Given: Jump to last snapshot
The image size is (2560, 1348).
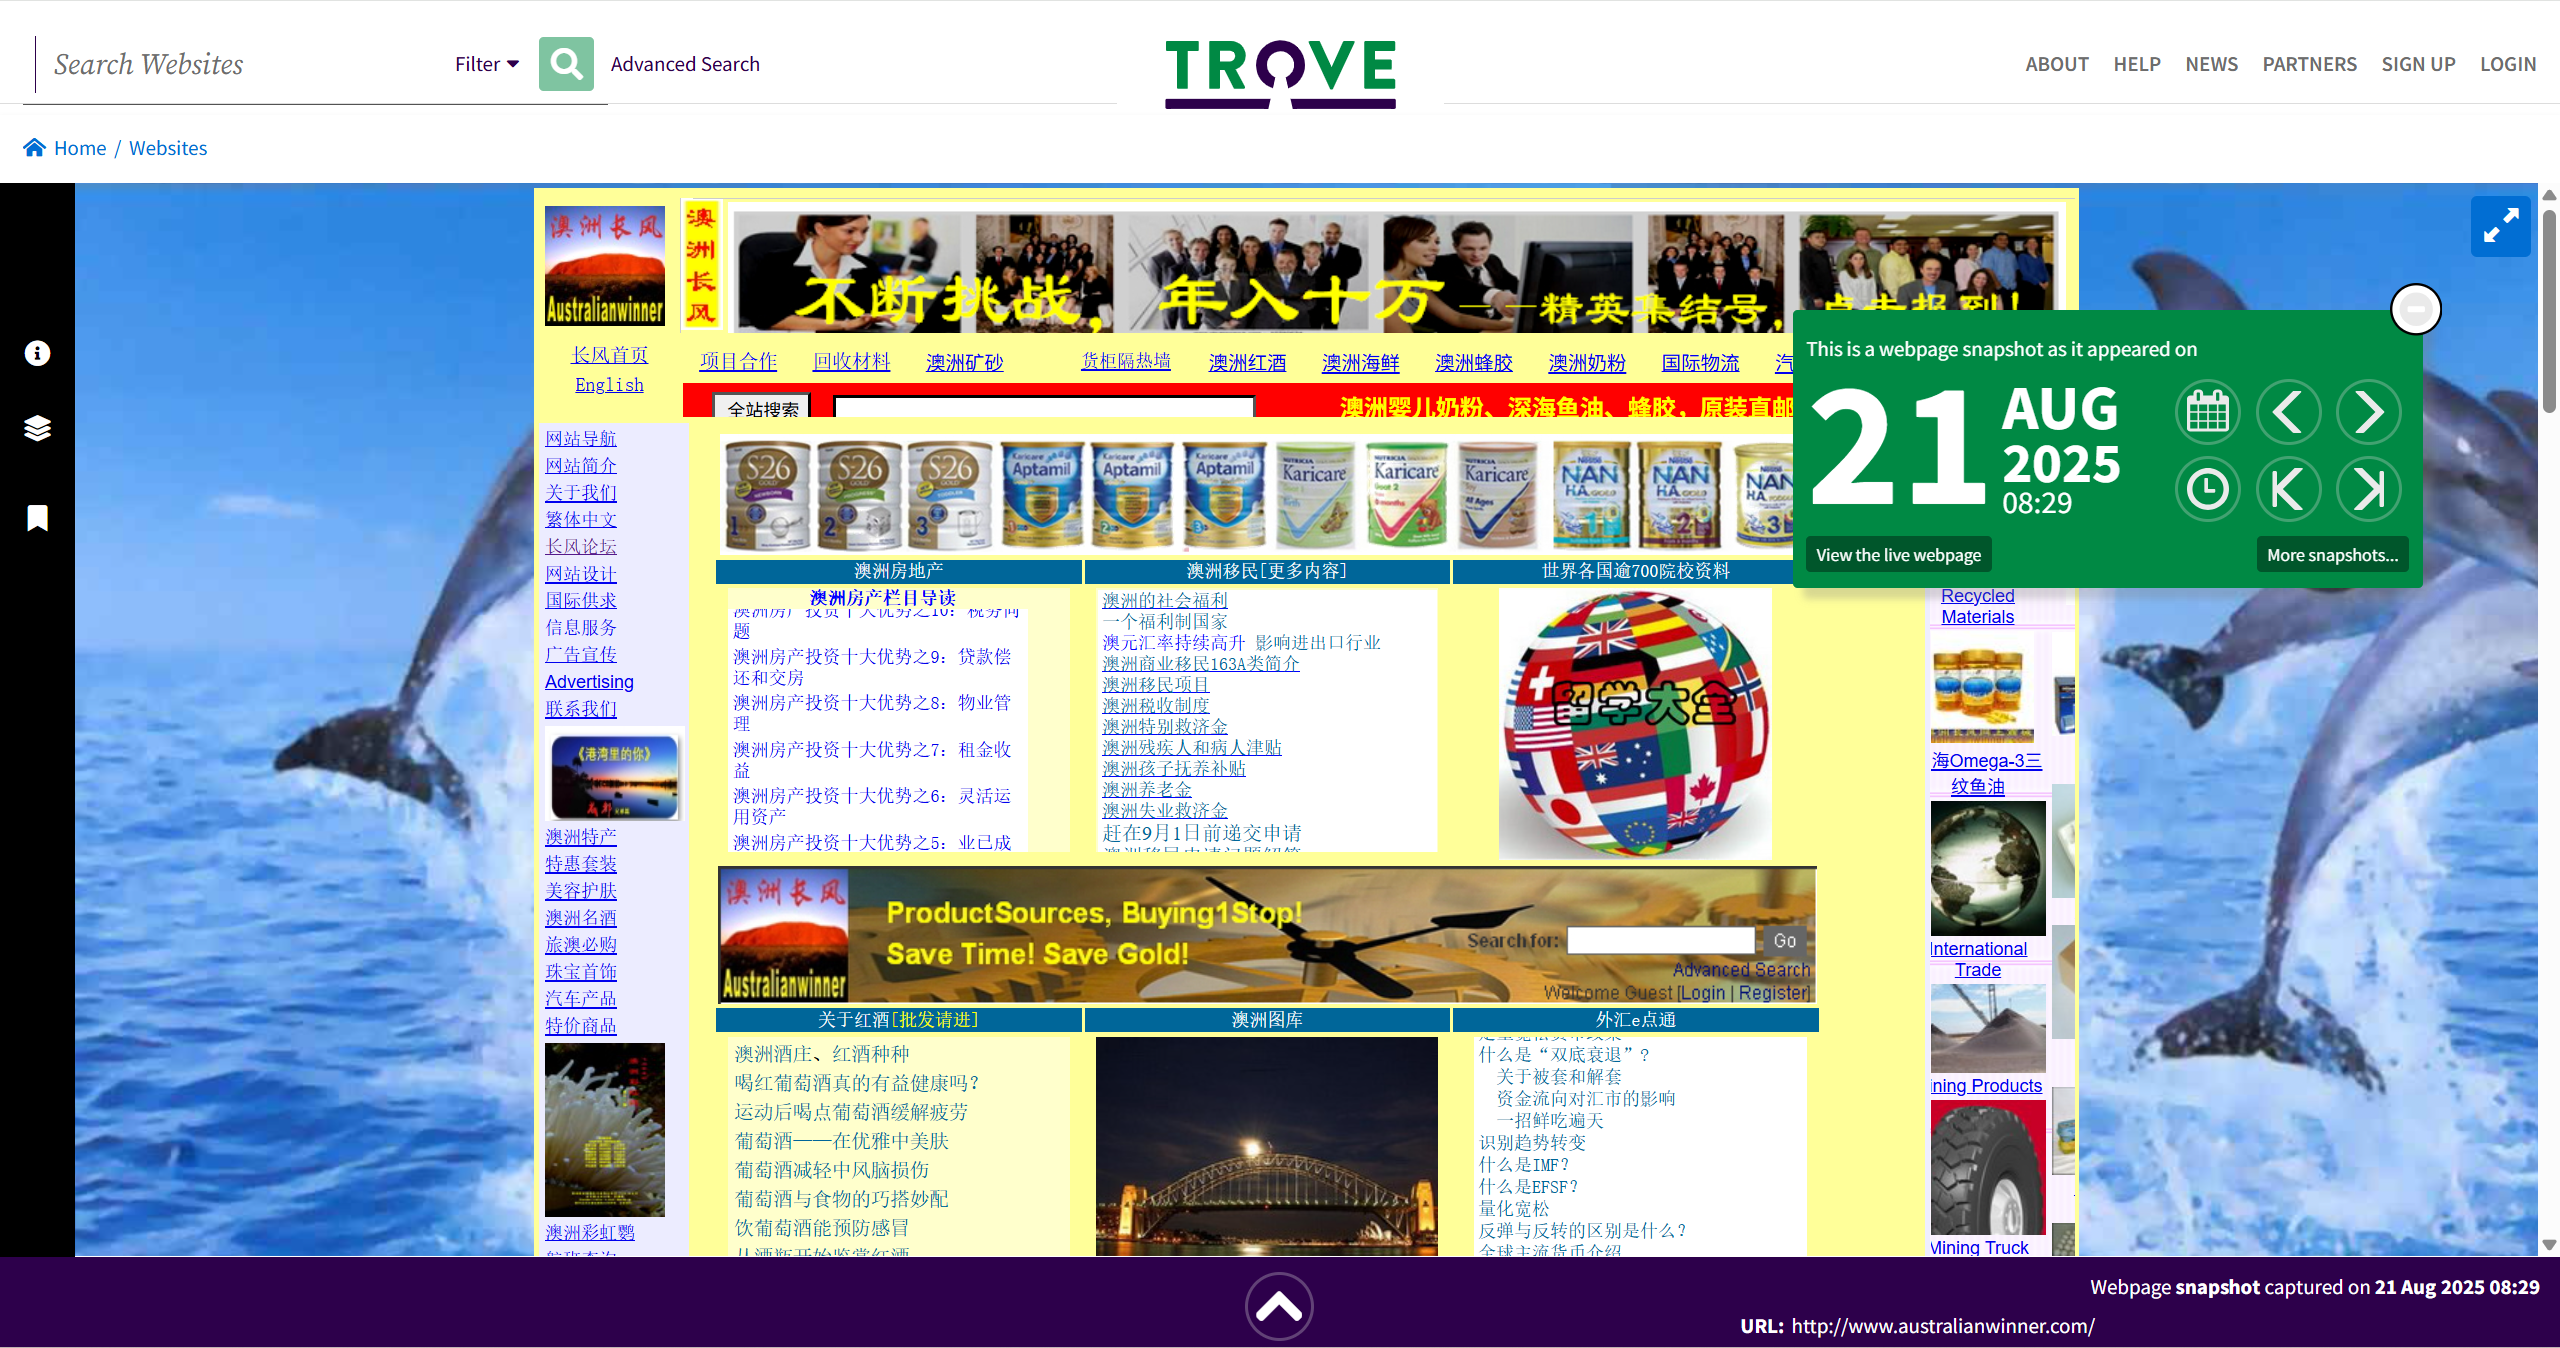Looking at the screenshot, I should click(x=2368, y=490).
